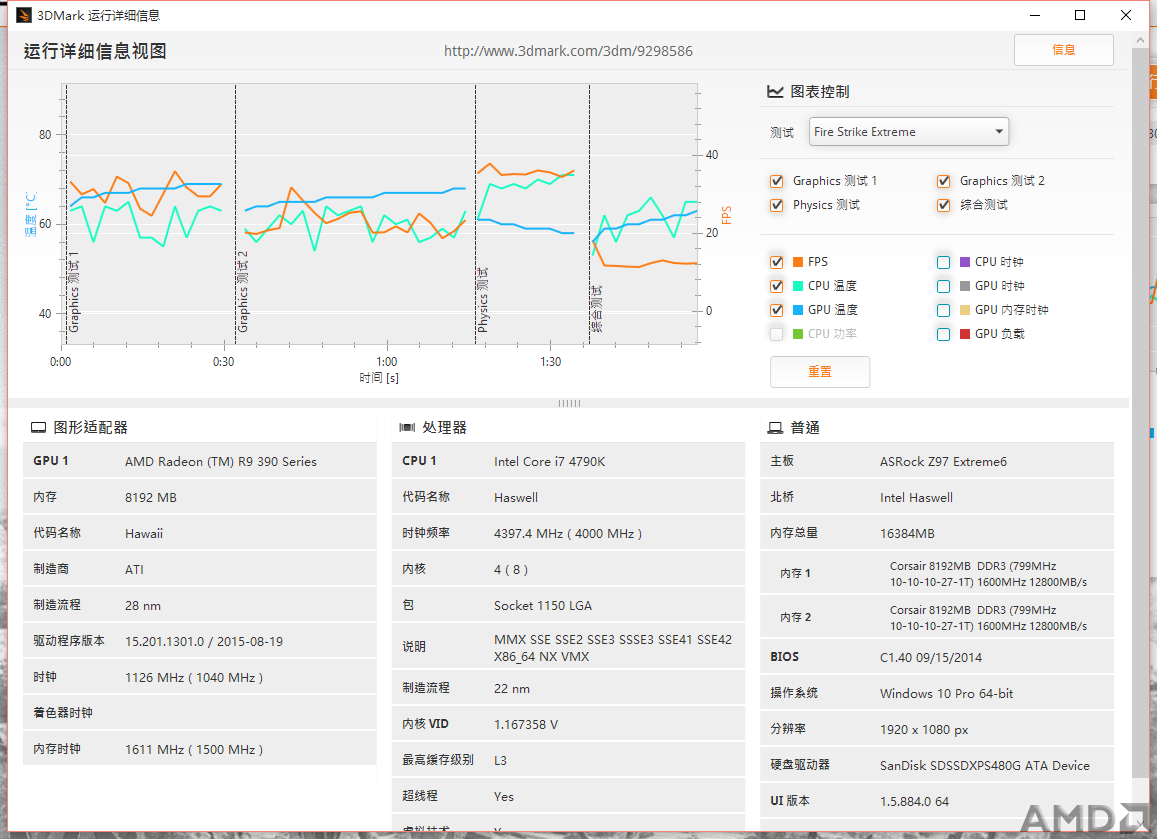Toggle the Graphics 测试 1 checkbox
The width and height of the screenshot is (1157, 839).
click(x=776, y=181)
